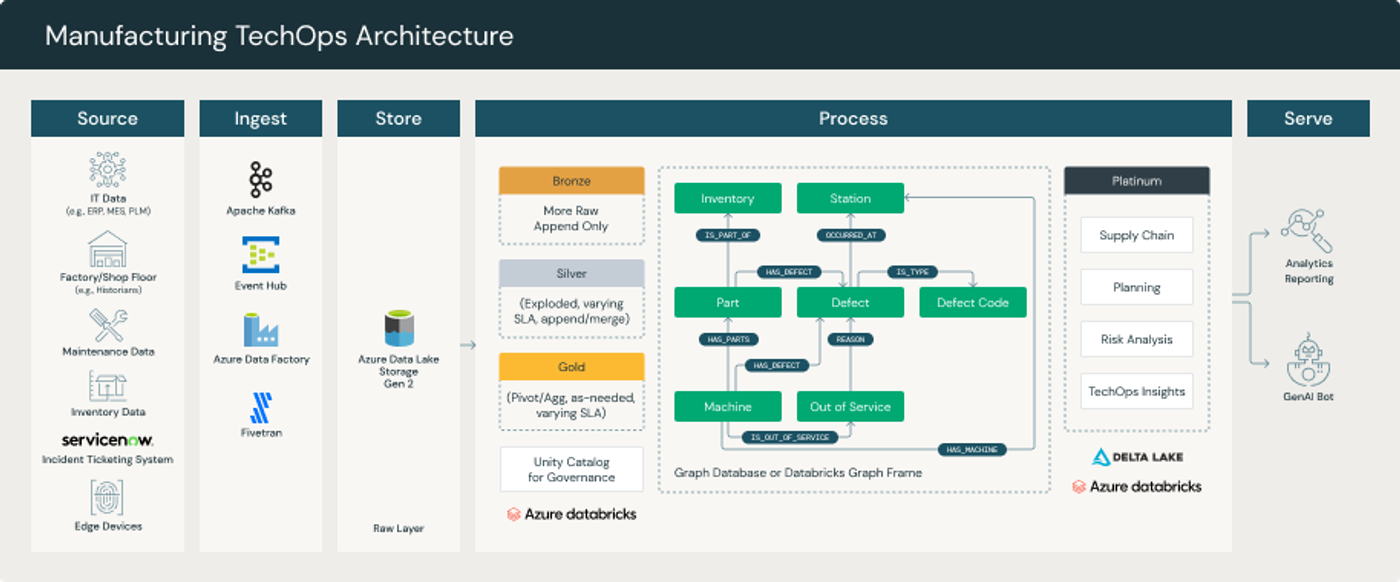
Task: Click the orange Bronze tier label
Action: [571, 181]
